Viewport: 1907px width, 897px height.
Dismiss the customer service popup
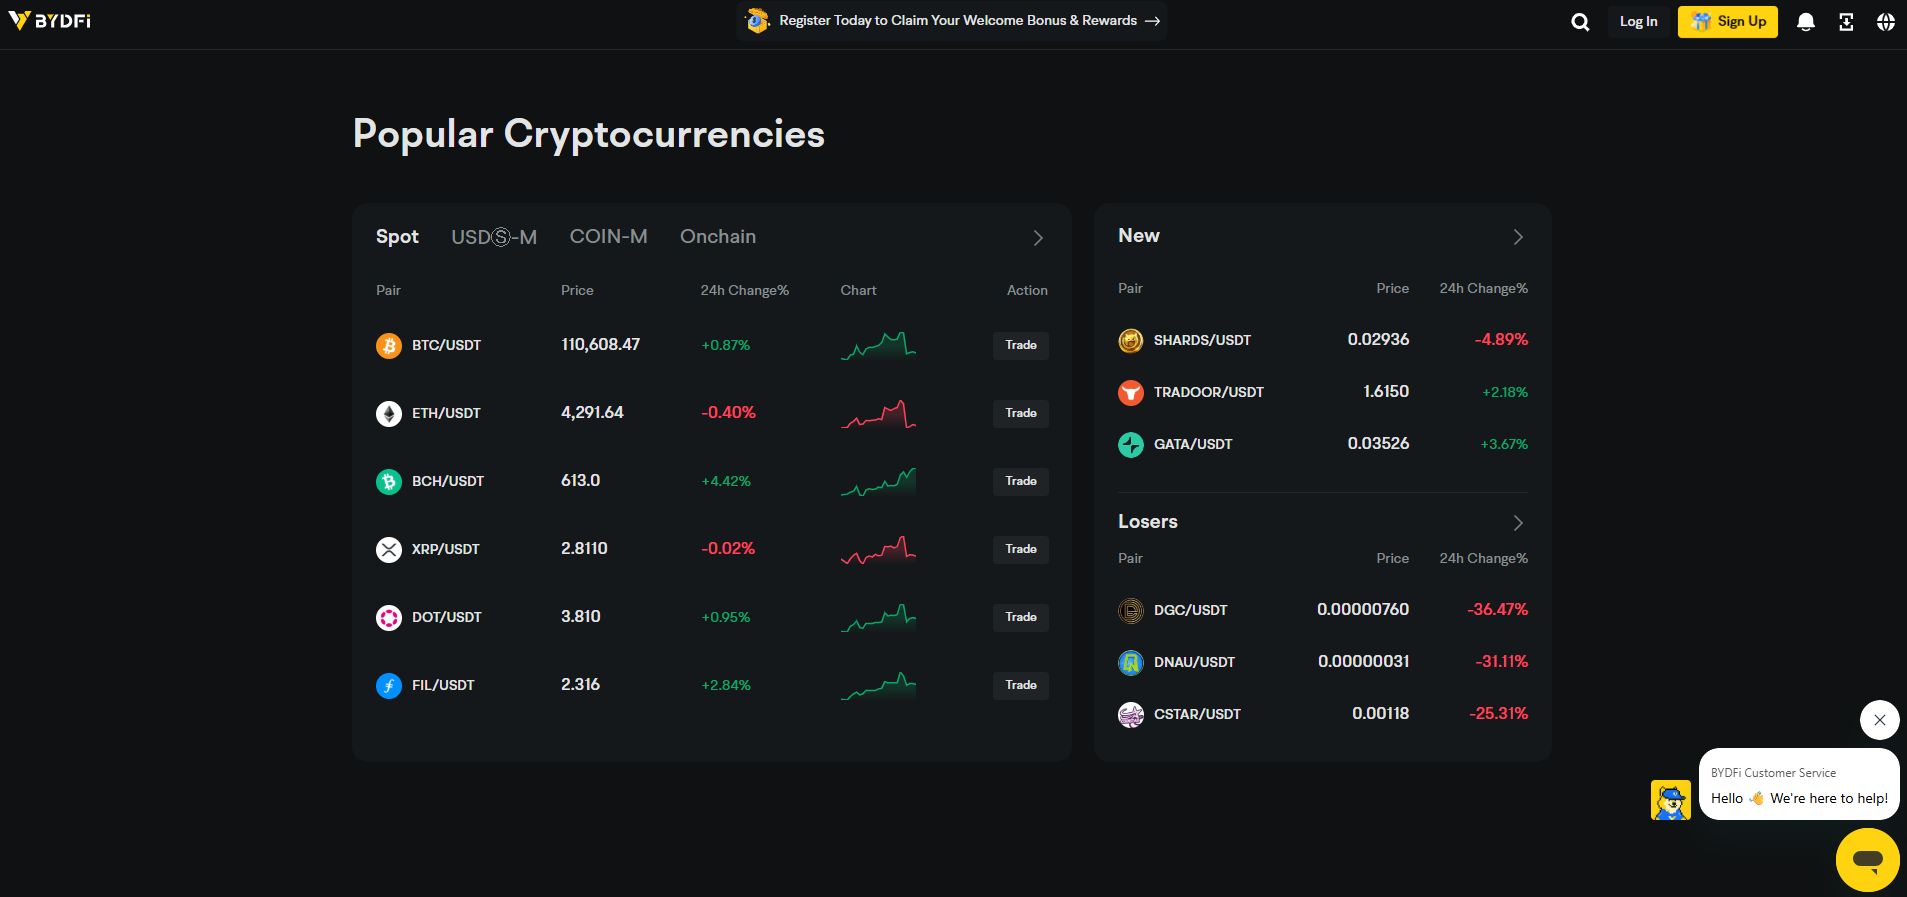(x=1880, y=720)
